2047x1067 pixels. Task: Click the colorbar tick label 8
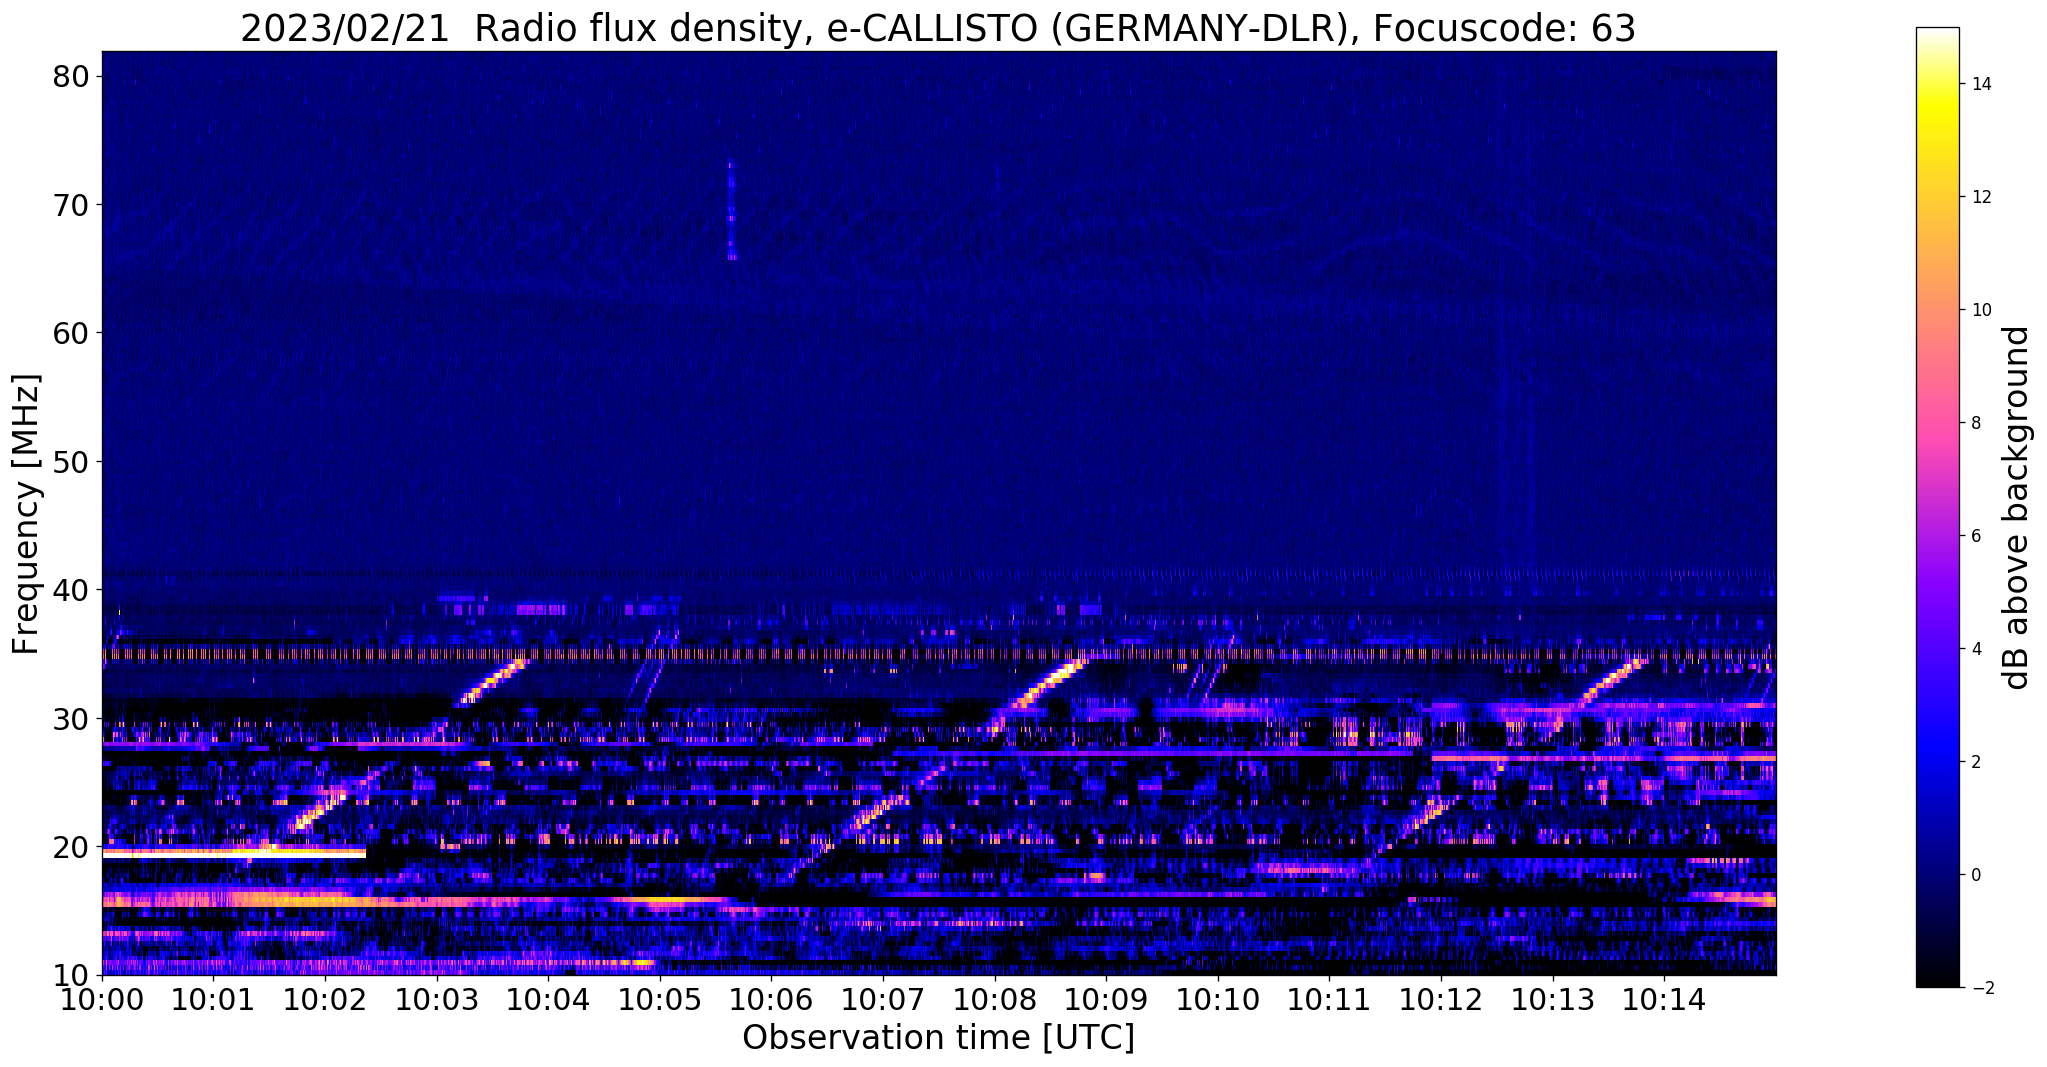[1976, 423]
